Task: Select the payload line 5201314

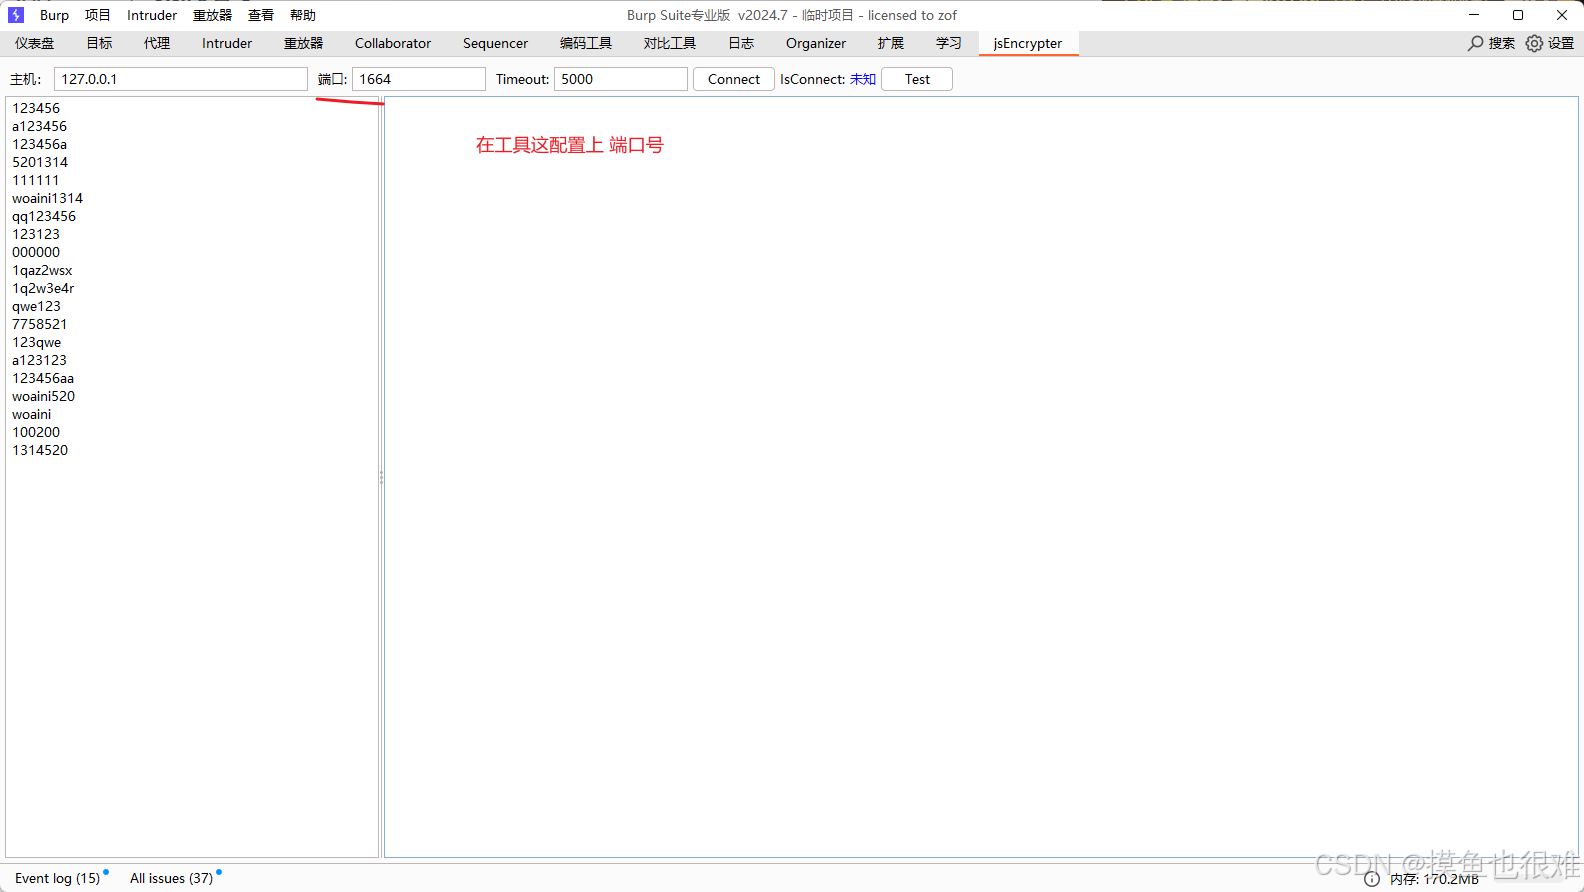Action: tap(40, 162)
